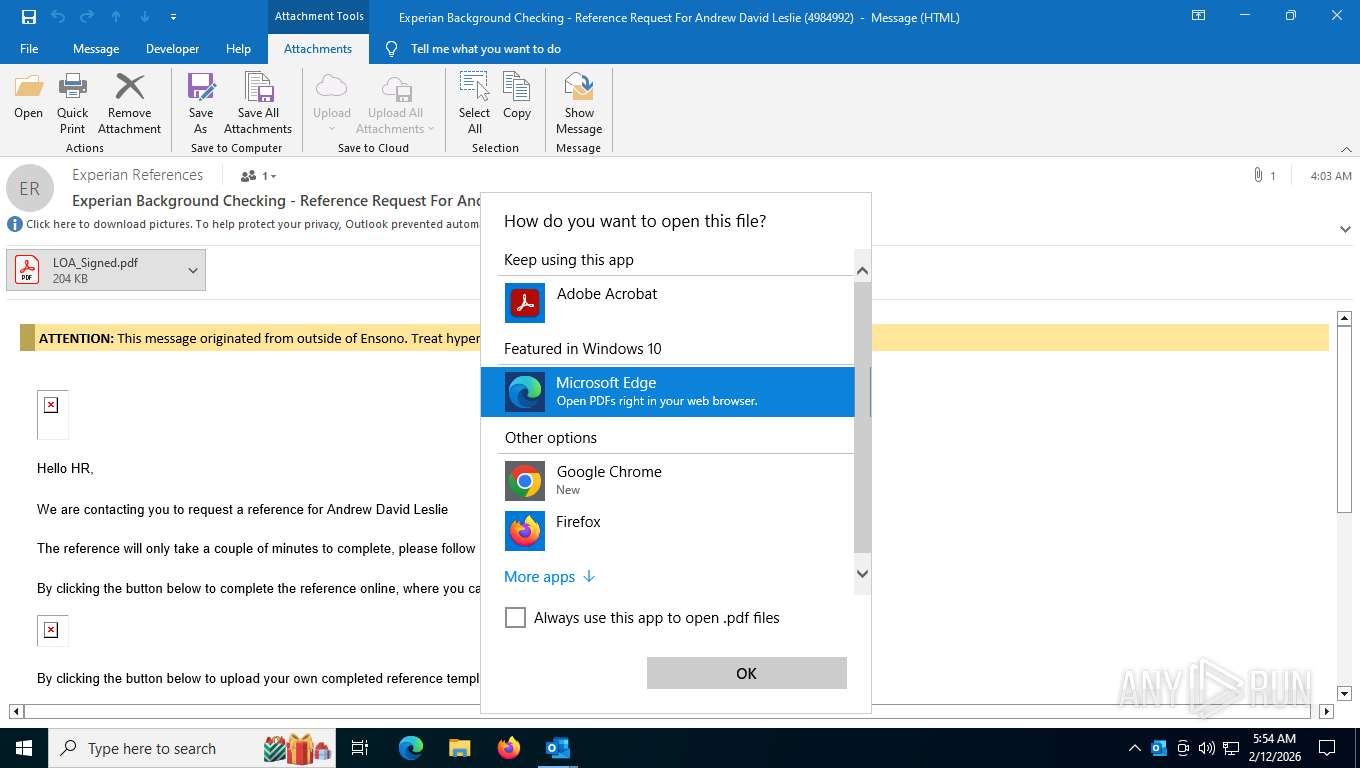Viewport: 1360px width, 768px height.
Task: Click the volume icon in the system tray
Action: coord(1207,747)
